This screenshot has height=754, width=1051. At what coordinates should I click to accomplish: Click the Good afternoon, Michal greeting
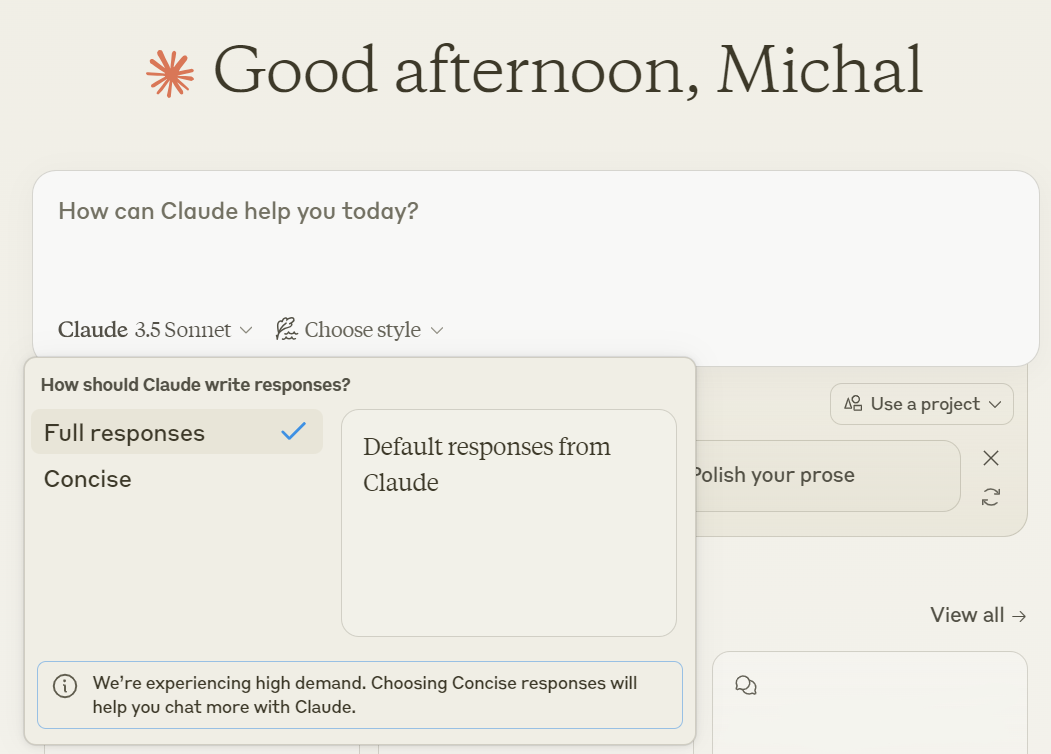[567, 70]
